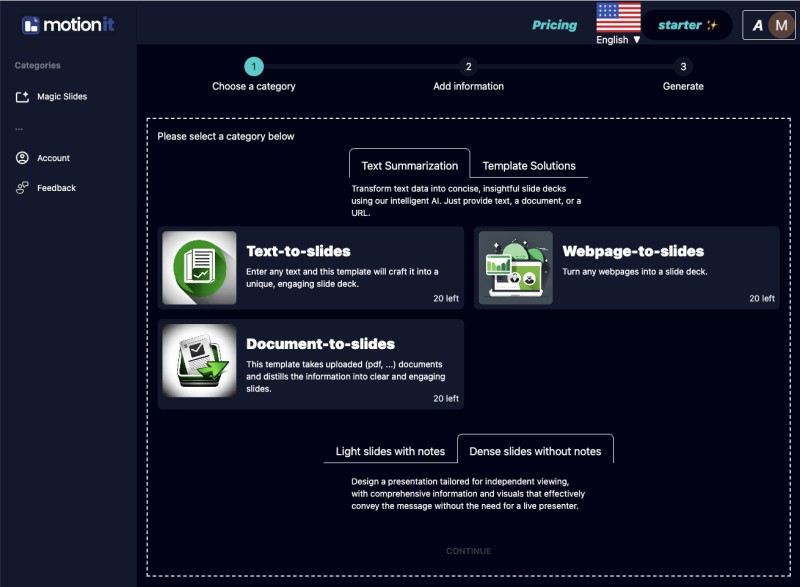Image resolution: width=800 pixels, height=587 pixels.
Task: Click the 'Choose a category' step label
Action: pos(254,86)
